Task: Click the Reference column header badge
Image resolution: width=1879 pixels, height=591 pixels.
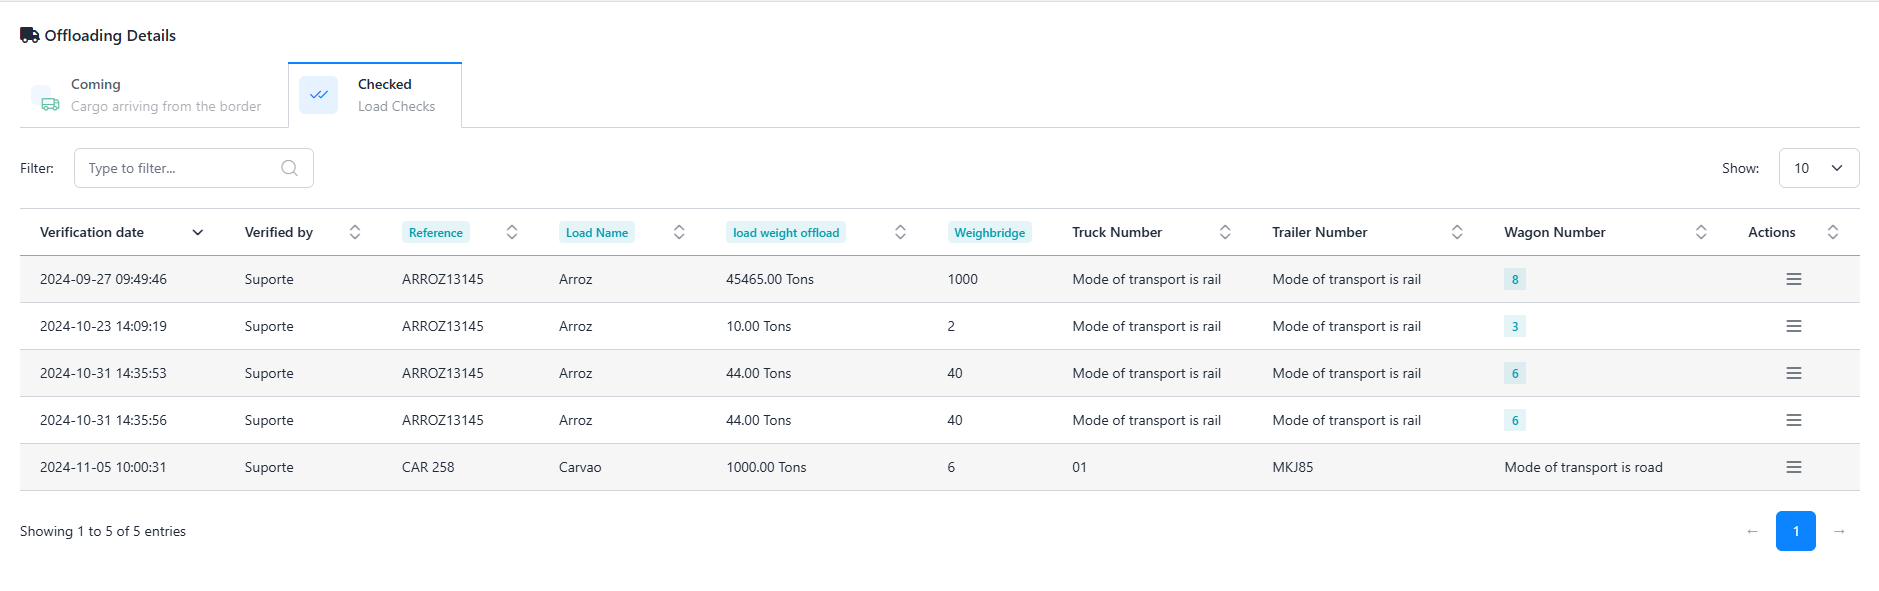Action: pyautogui.click(x=435, y=232)
